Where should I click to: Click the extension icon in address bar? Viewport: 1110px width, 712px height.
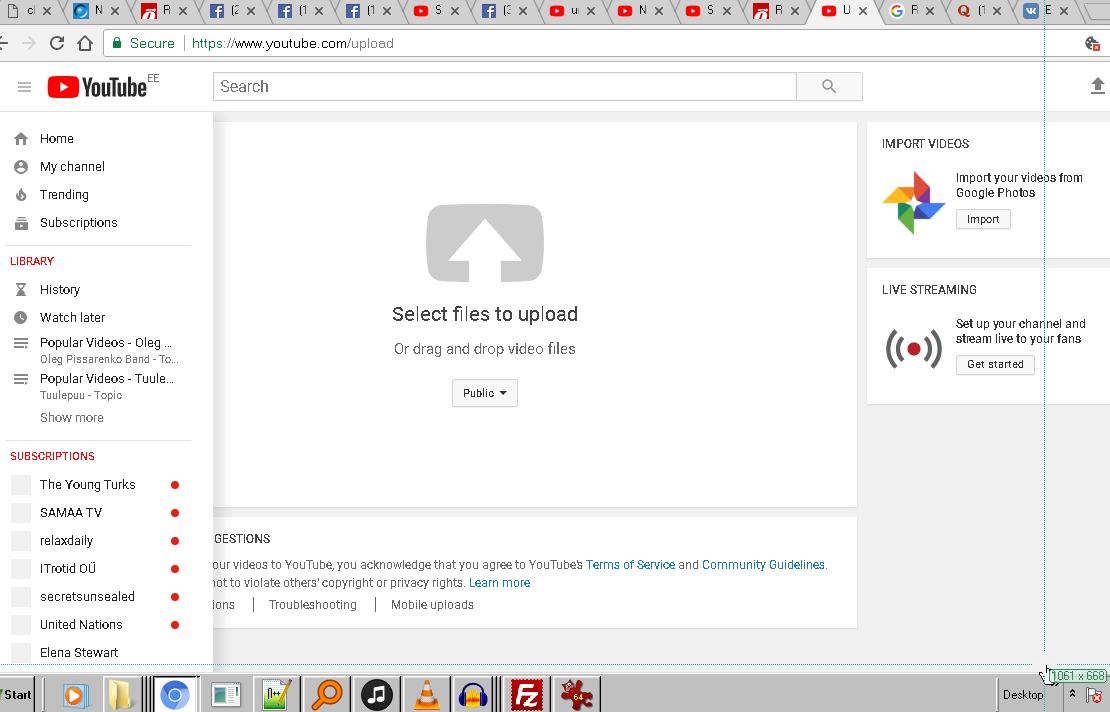(1093, 44)
